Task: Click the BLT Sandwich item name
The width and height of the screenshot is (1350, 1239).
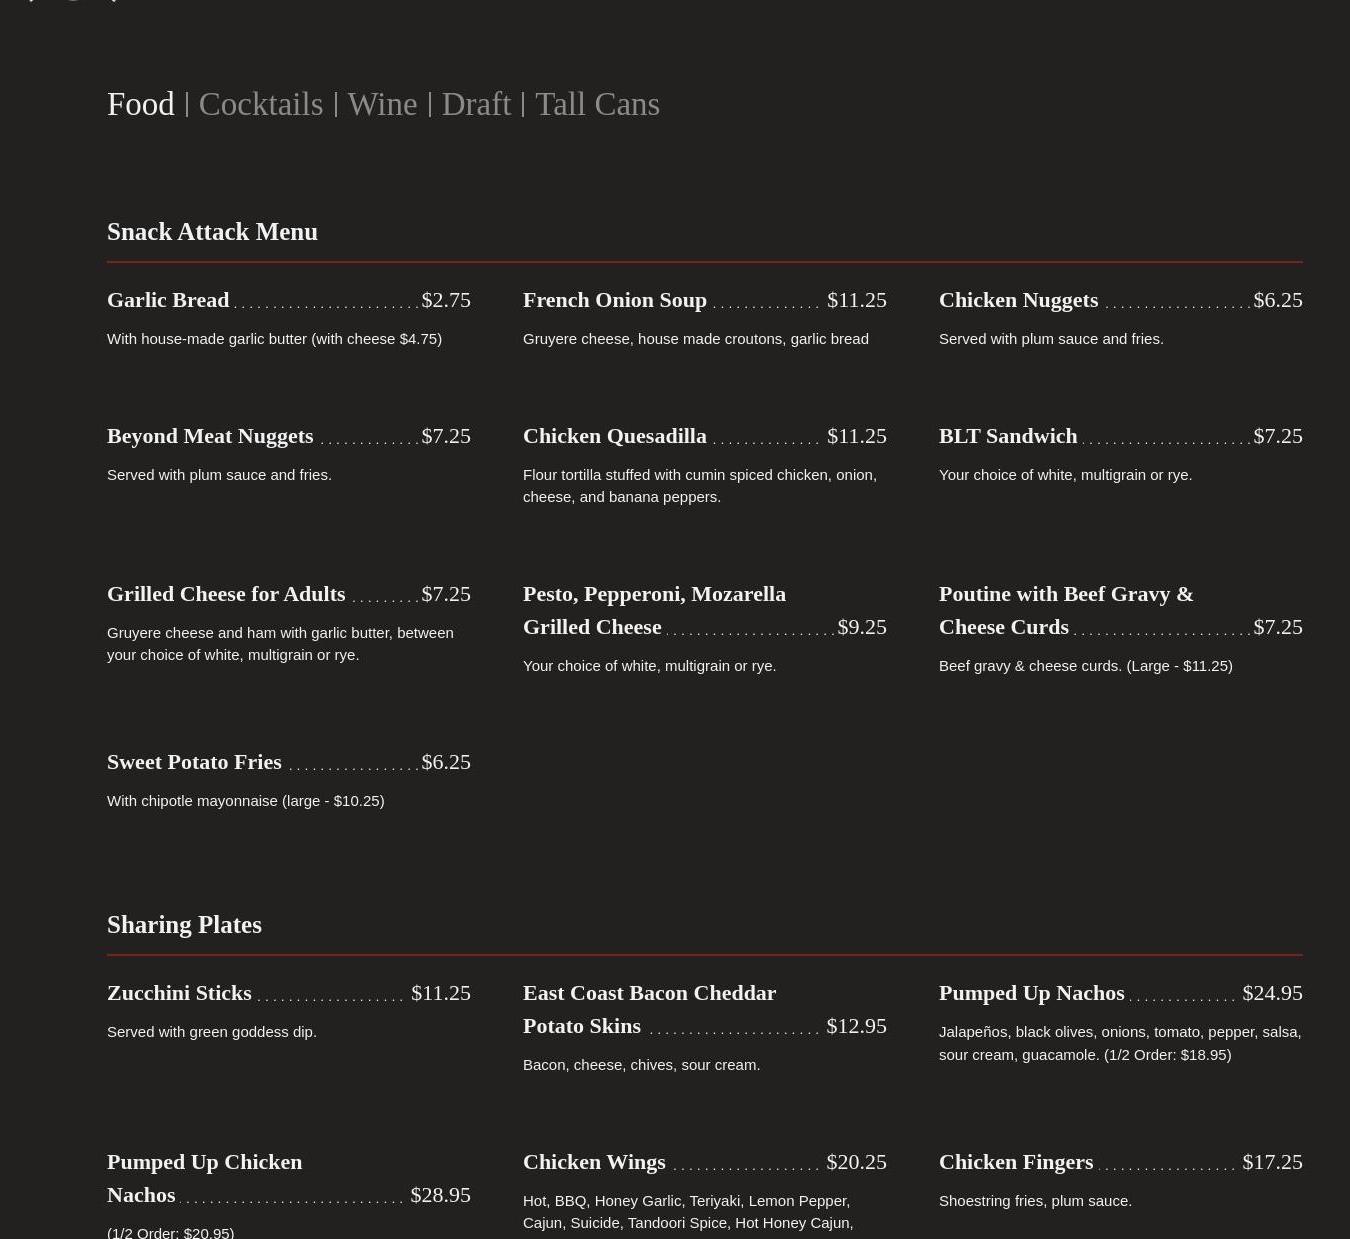Action: [1008, 436]
